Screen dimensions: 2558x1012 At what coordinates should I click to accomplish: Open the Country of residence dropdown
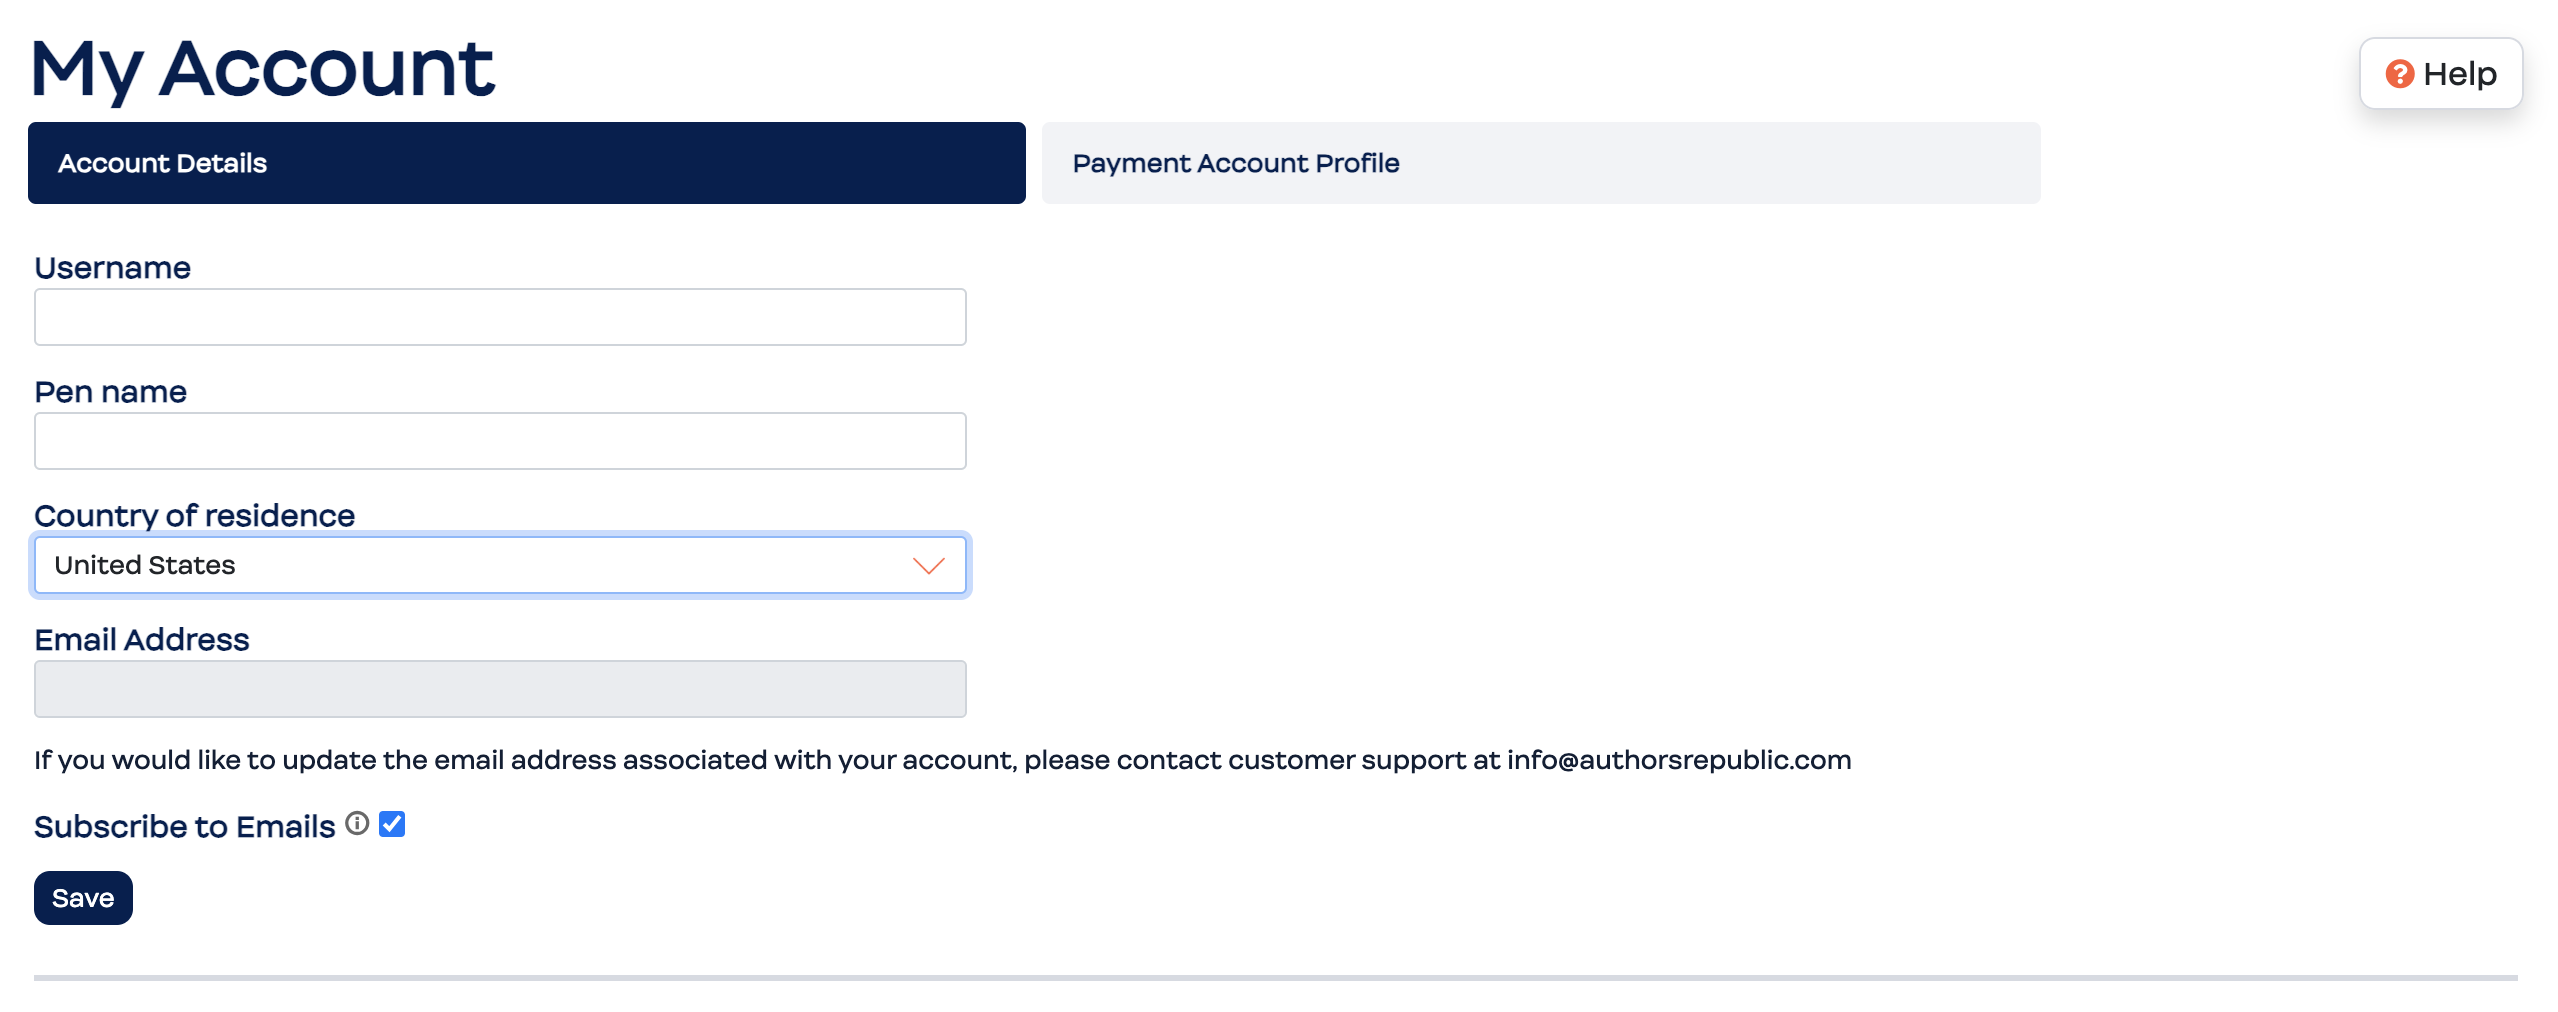click(500, 565)
